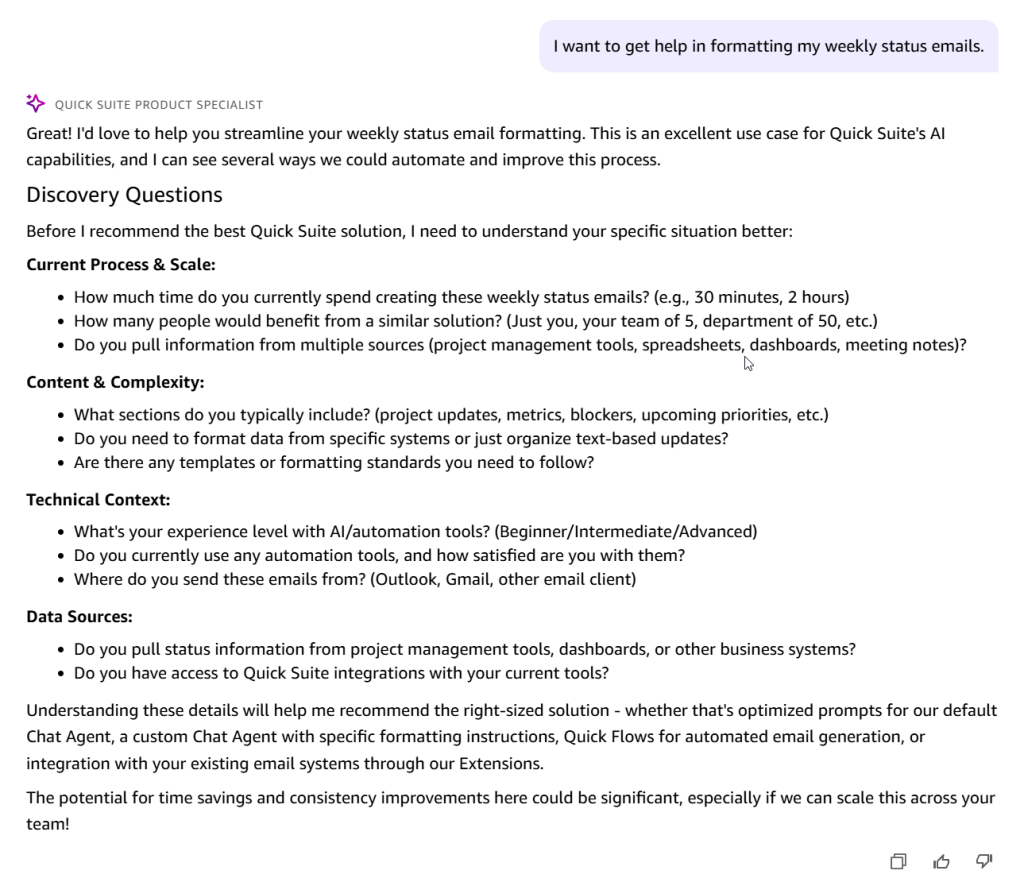Select the bullet about AI/automation experience level
This screenshot has width=1024, height=886.
[414, 531]
